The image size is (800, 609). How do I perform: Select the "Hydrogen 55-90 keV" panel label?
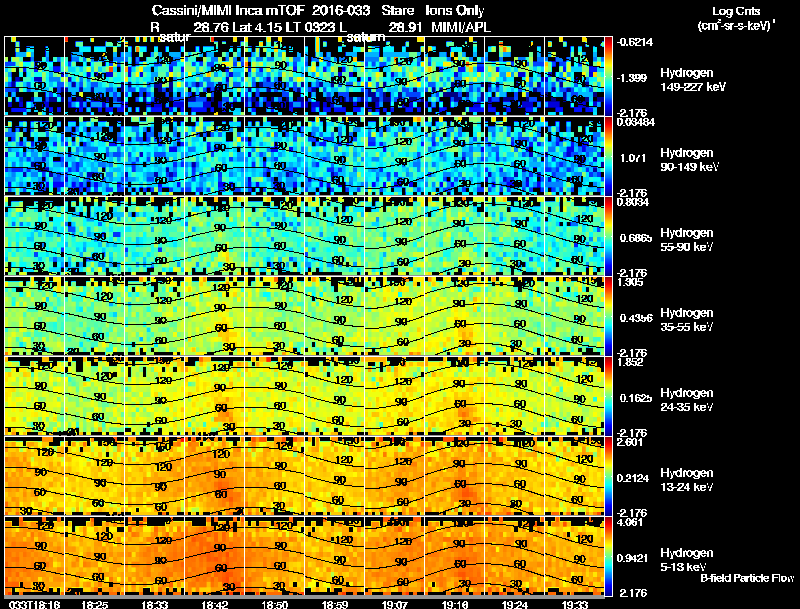[x=687, y=240]
